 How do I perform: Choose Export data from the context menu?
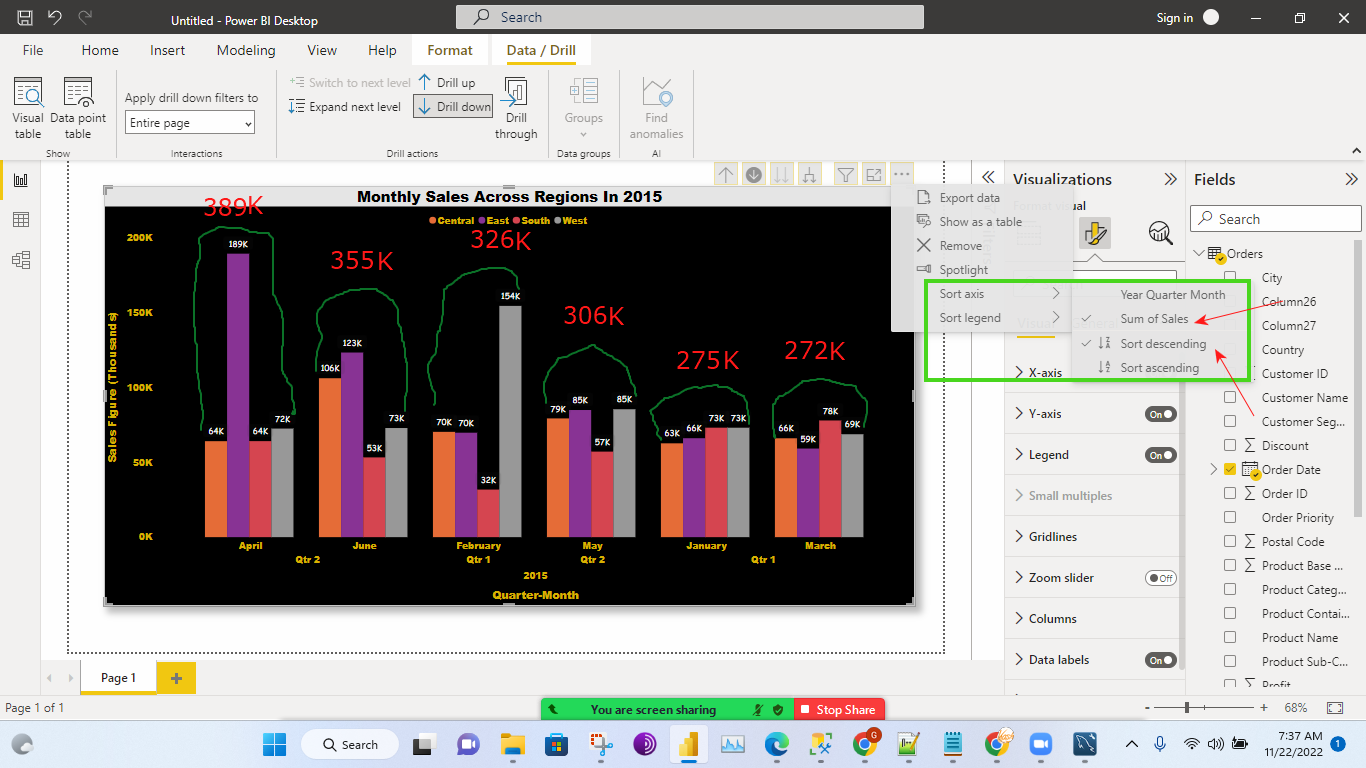tap(969, 198)
